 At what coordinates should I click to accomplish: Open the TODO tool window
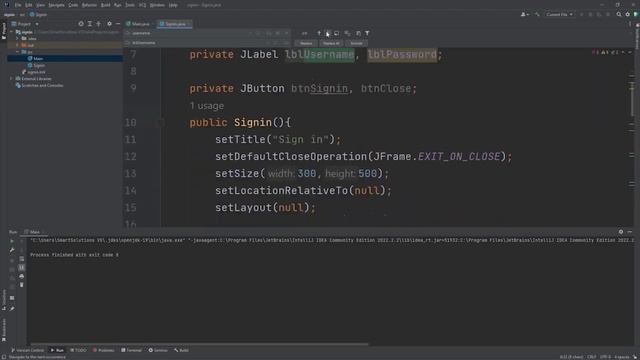pos(78,350)
